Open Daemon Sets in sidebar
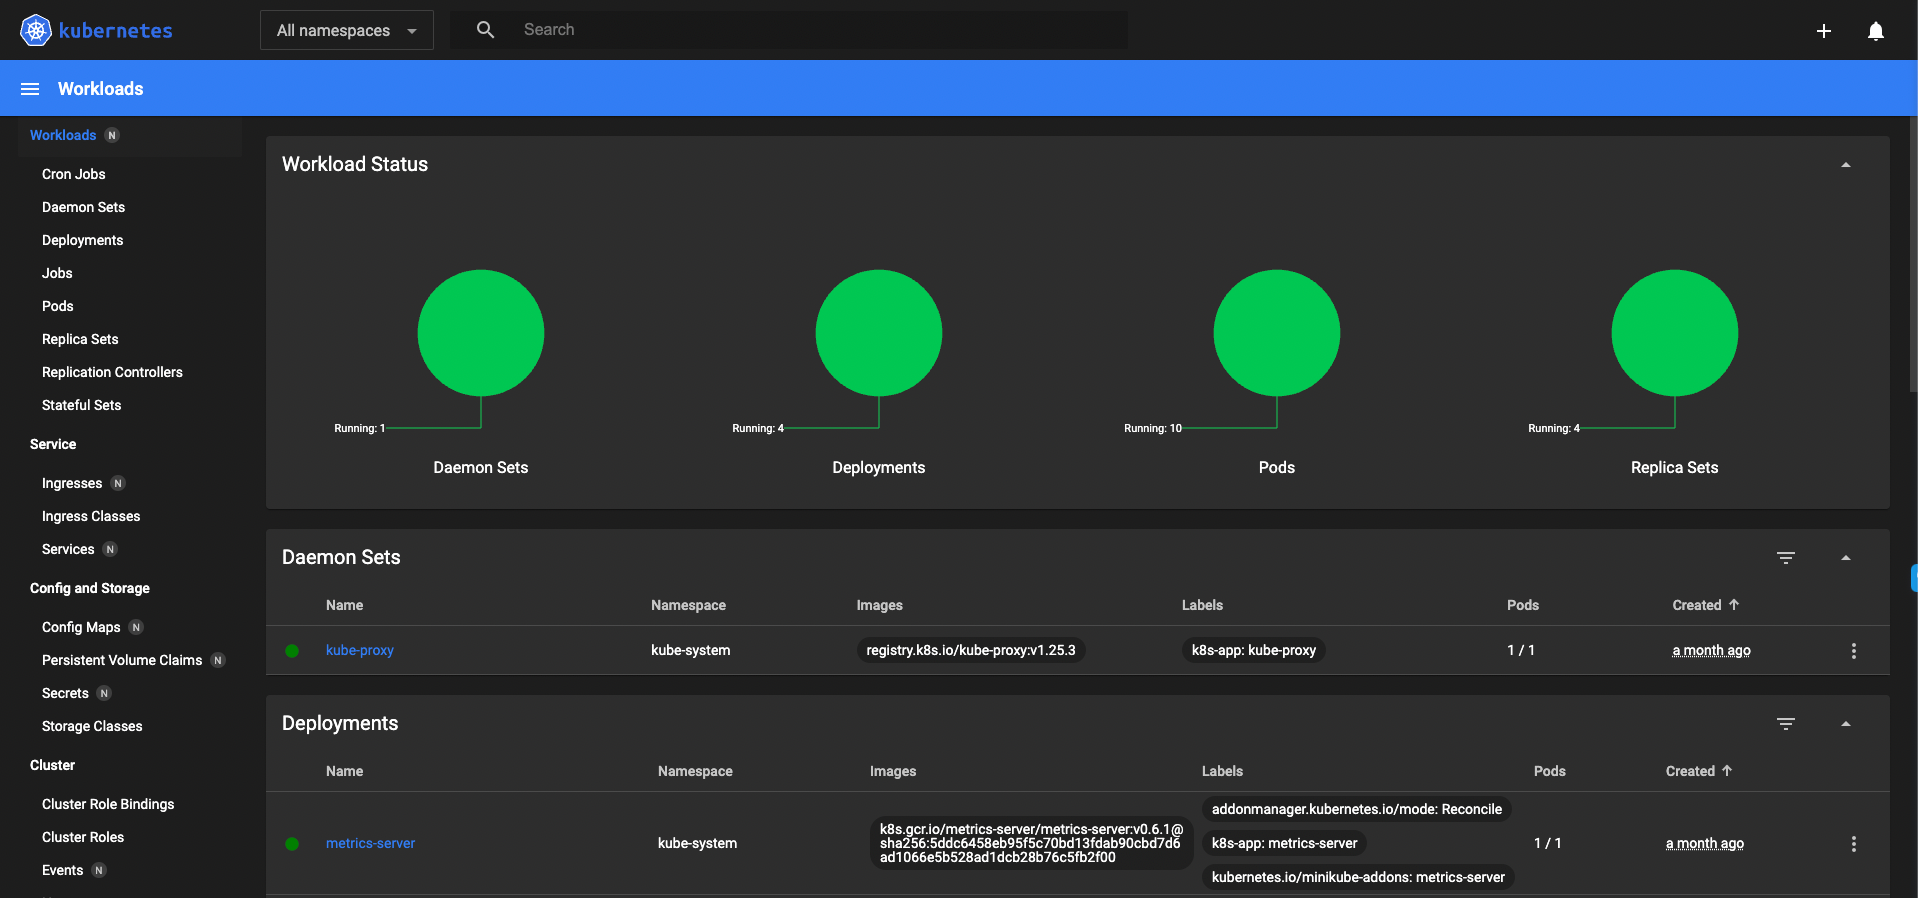Screen dimensions: 1918x898 tap(84, 207)
